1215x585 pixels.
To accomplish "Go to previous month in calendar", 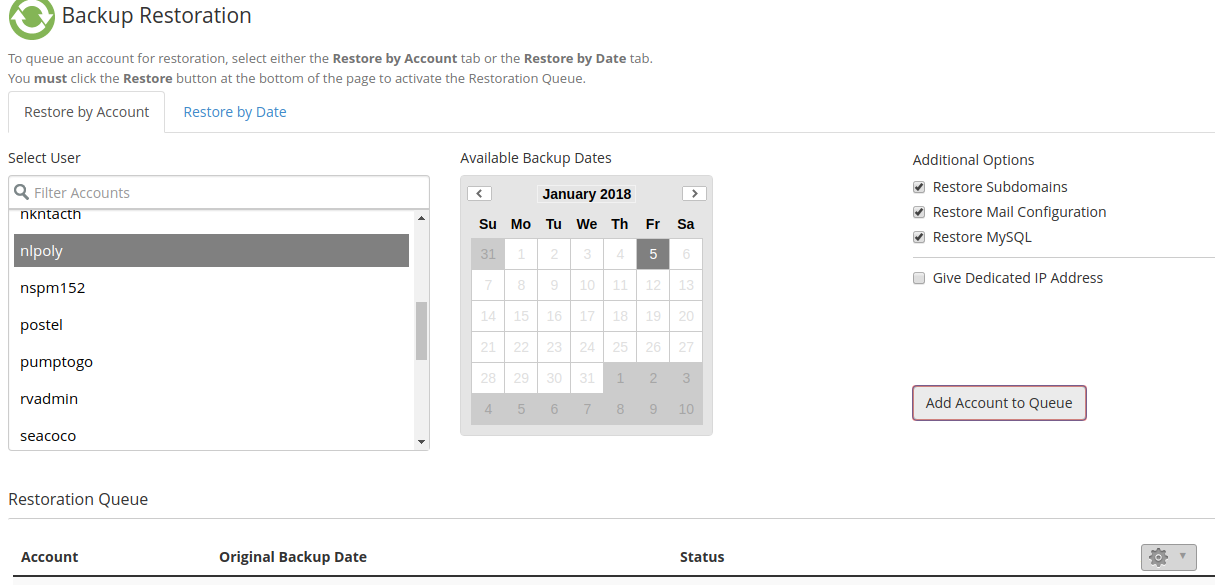I will pyautogui.click(x=479, y=194).
